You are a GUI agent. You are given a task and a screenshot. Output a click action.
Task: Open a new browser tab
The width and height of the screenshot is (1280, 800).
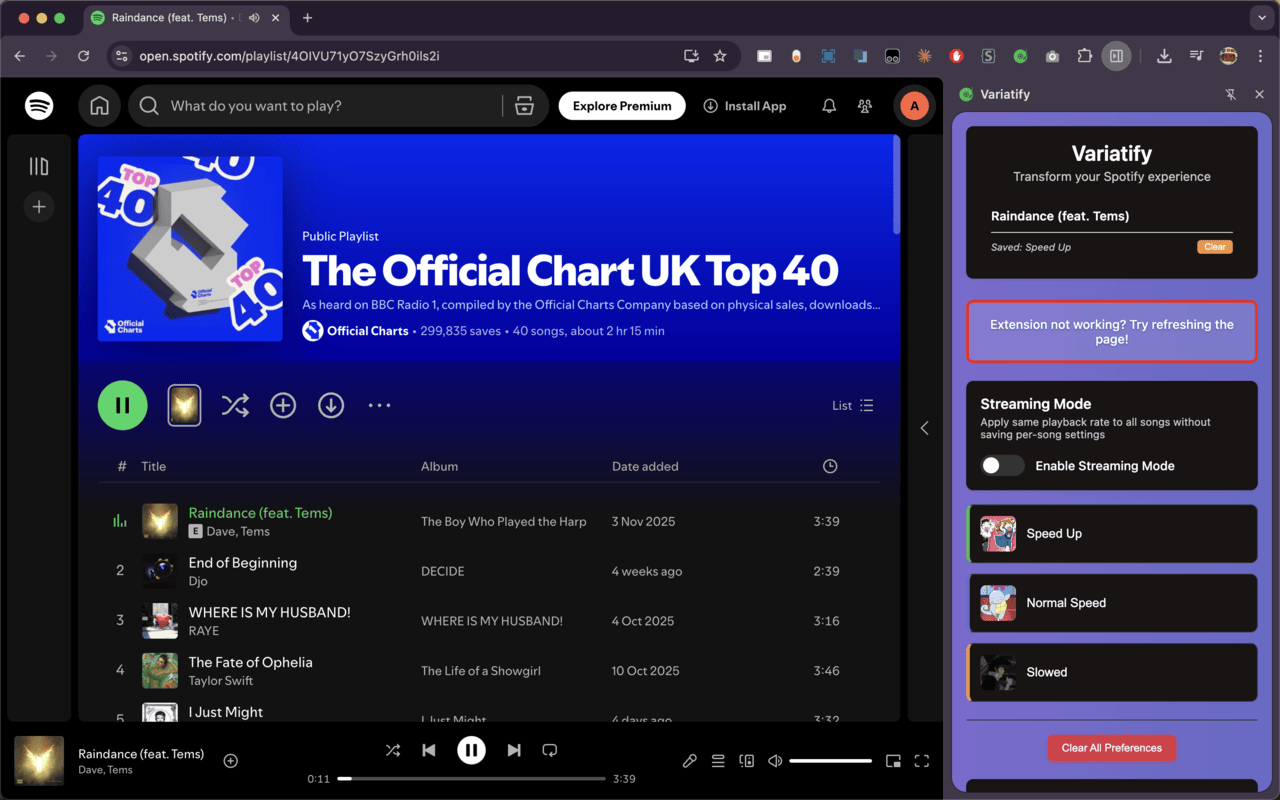pos(307,18)
